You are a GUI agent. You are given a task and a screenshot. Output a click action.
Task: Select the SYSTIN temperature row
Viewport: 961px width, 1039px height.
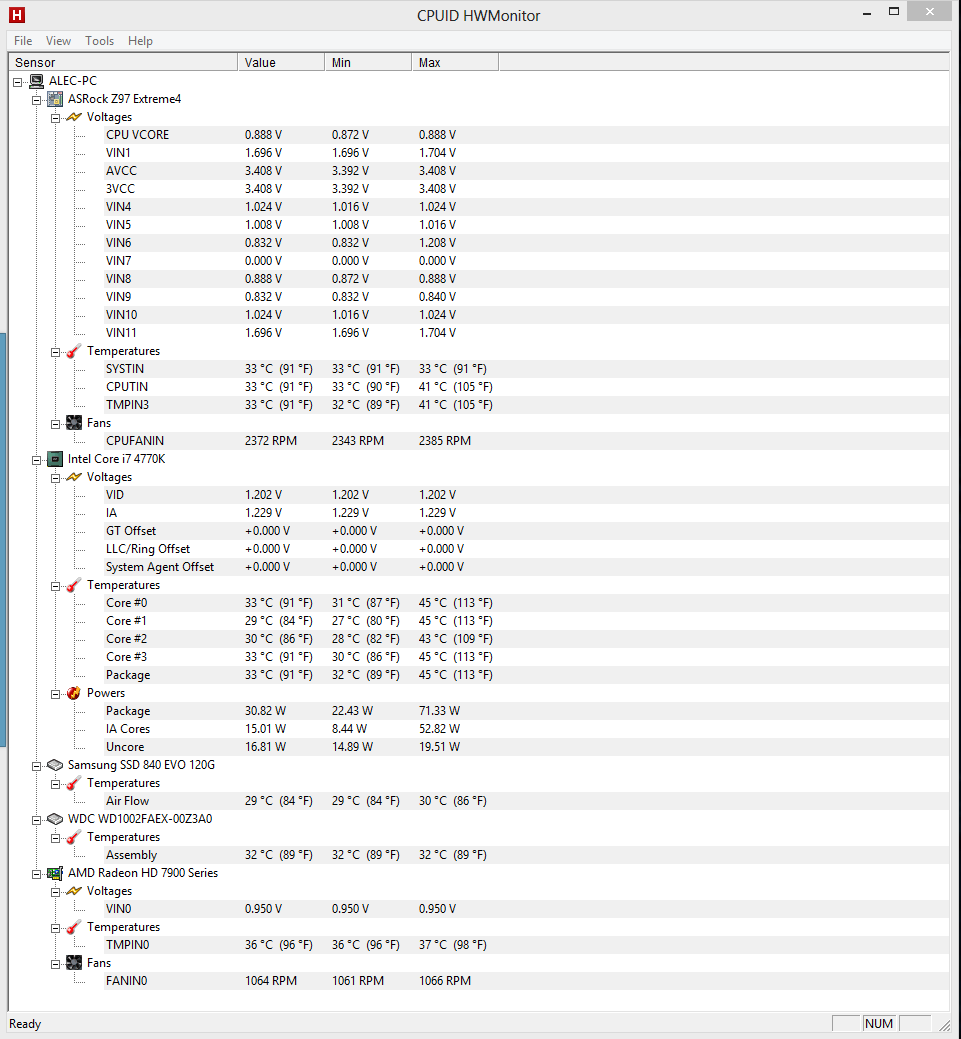coord(526,369)
